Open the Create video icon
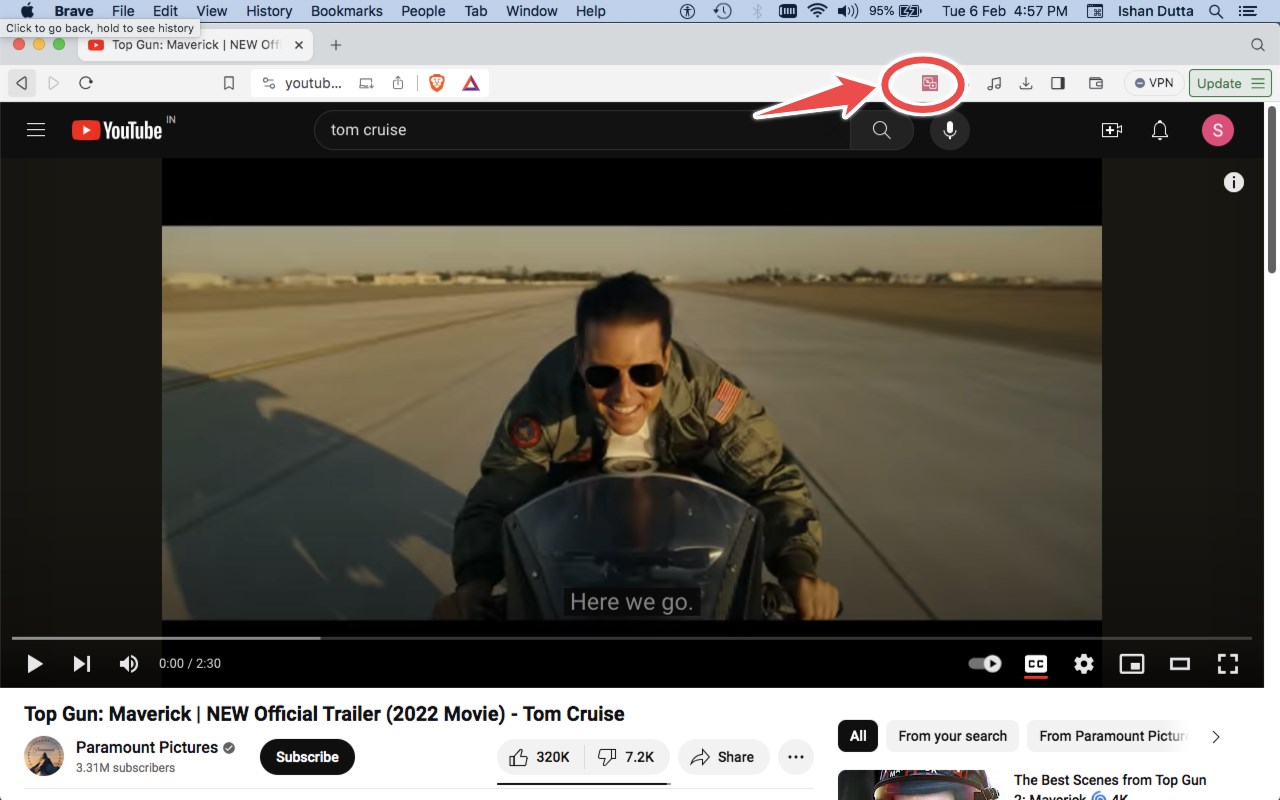Screen dimensions: 1280x800 pyautogui.click(x=1111, y=130)
